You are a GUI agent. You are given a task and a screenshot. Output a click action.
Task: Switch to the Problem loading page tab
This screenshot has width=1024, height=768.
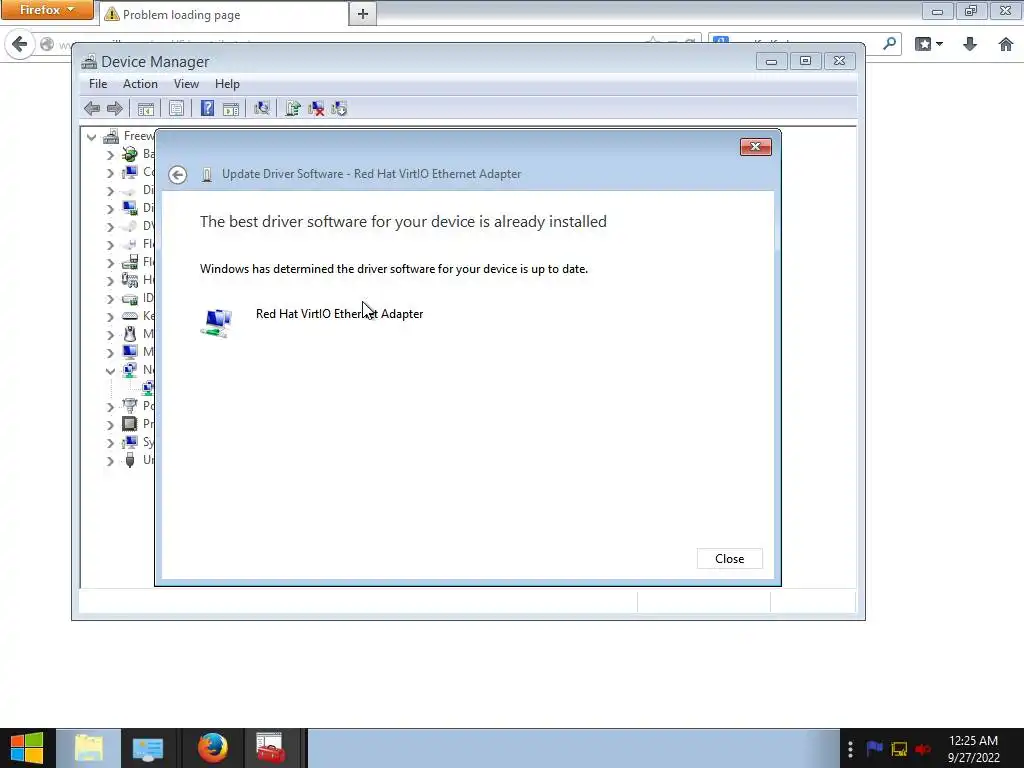(x=223, y=14)
